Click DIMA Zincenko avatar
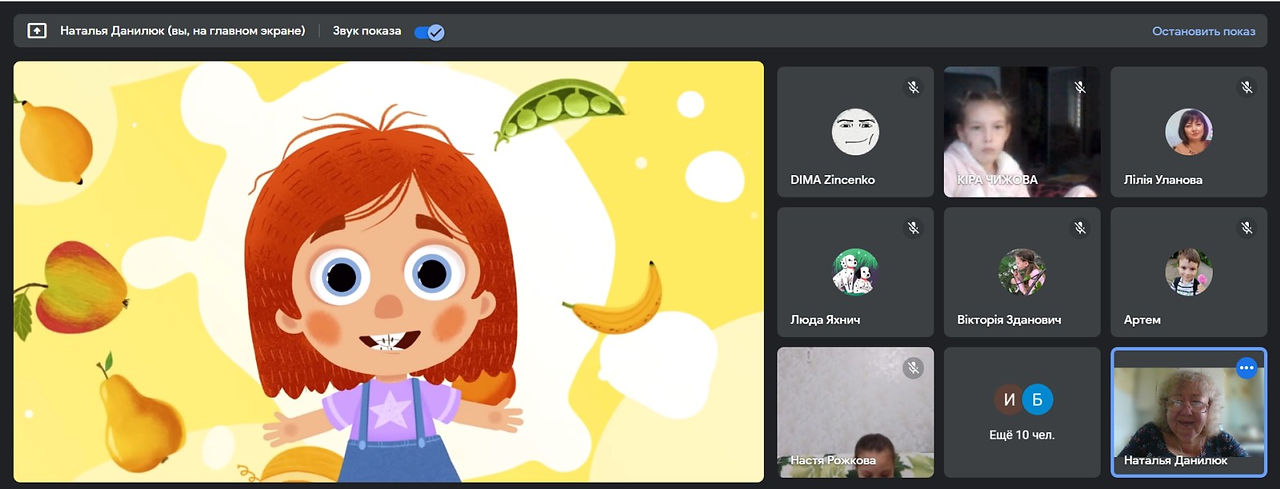The width and height of the screenshot is (1280, 489). (855, 132)
